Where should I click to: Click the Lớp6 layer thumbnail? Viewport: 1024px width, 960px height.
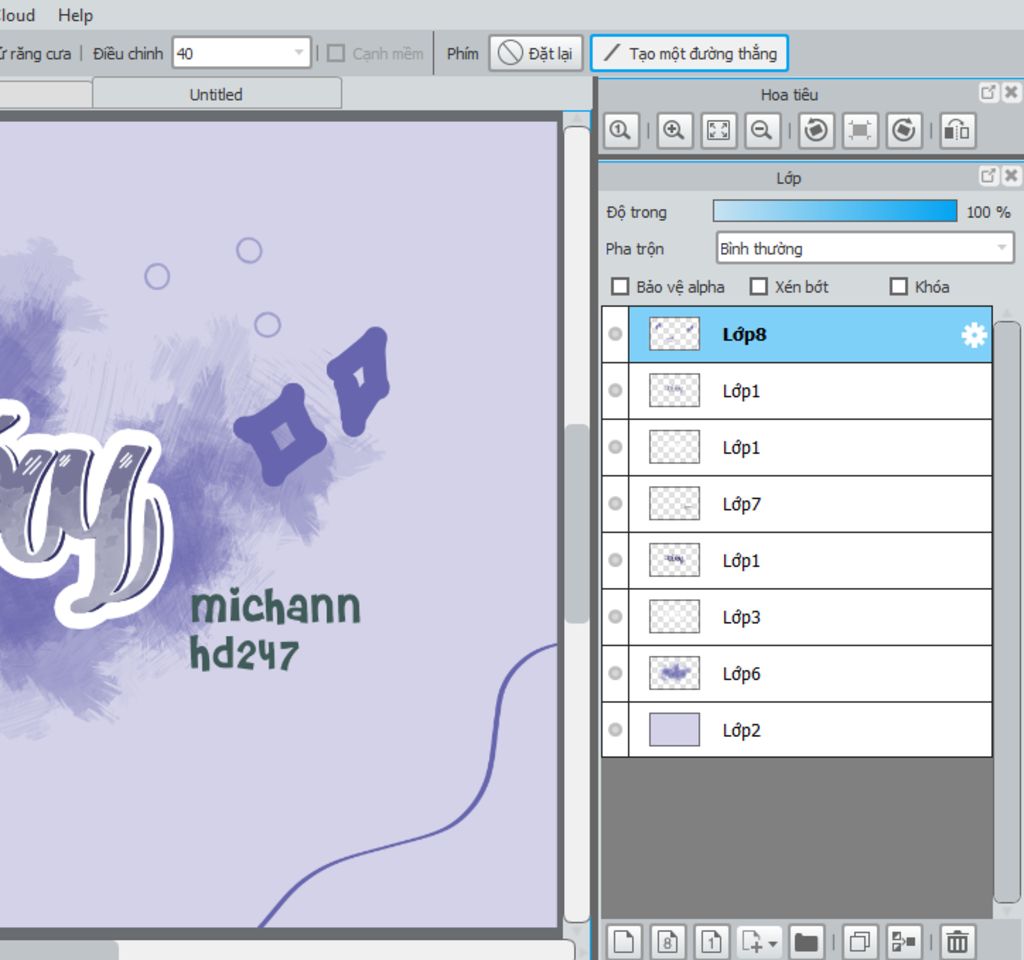pos(674,673)
